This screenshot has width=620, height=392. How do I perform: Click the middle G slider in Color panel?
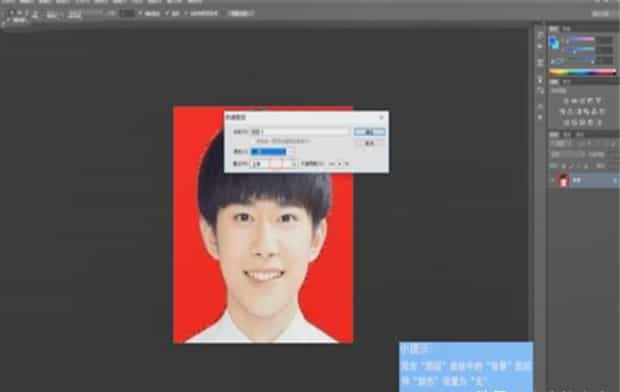point(580,50)
